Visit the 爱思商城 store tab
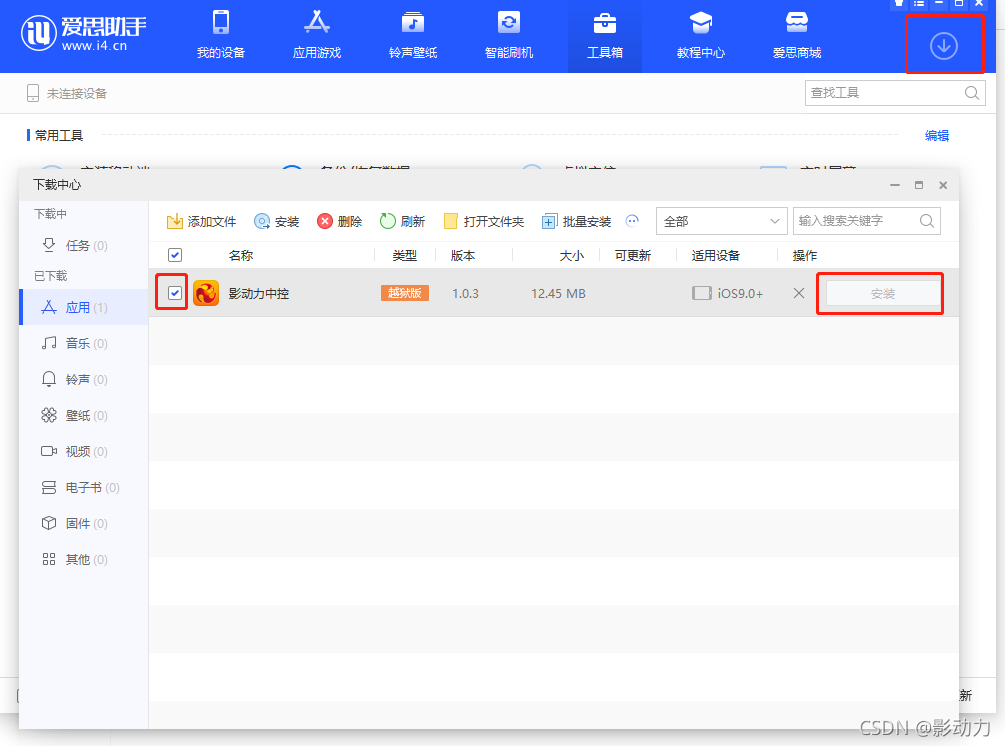Screen dimensions: 1005x746 click(797, 35)
